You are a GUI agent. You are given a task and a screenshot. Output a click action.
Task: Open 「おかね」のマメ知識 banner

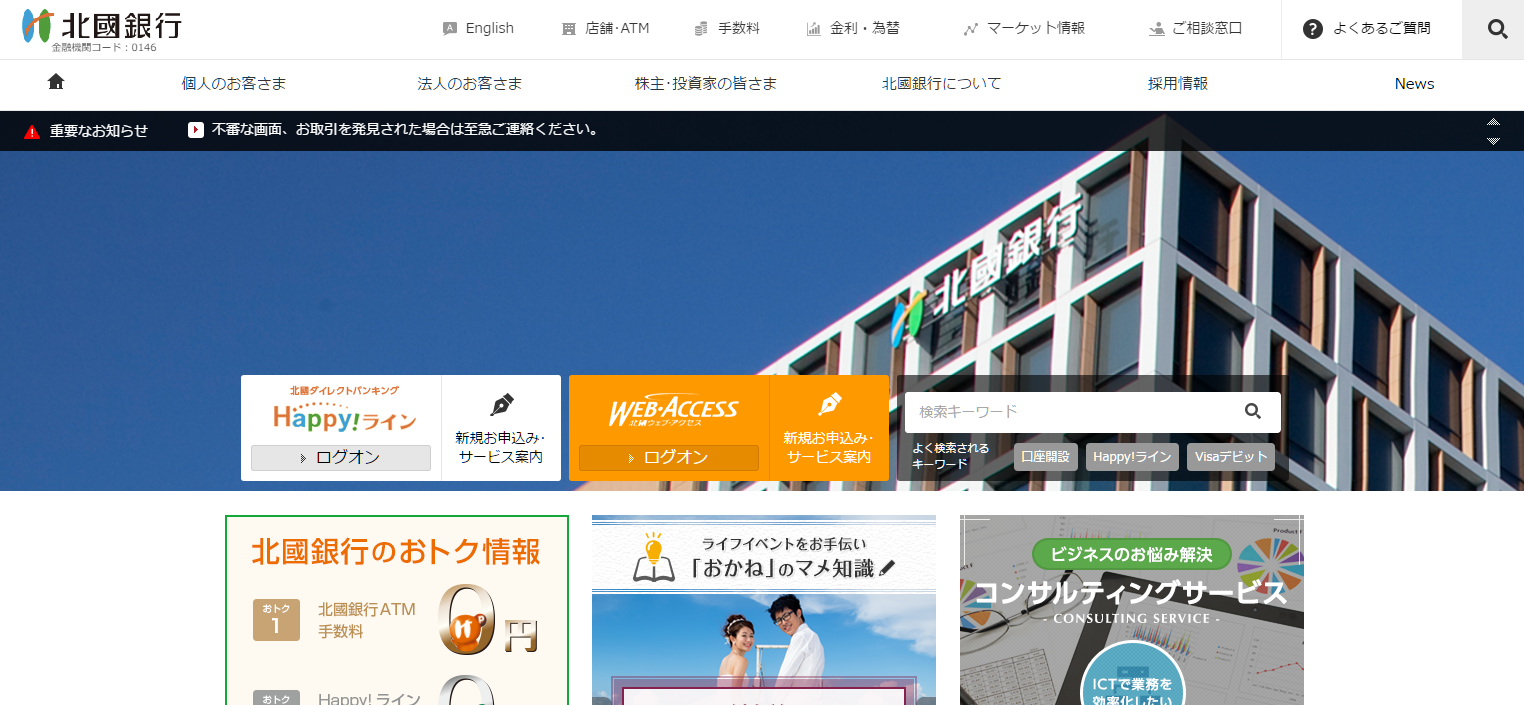coord(764,610)
